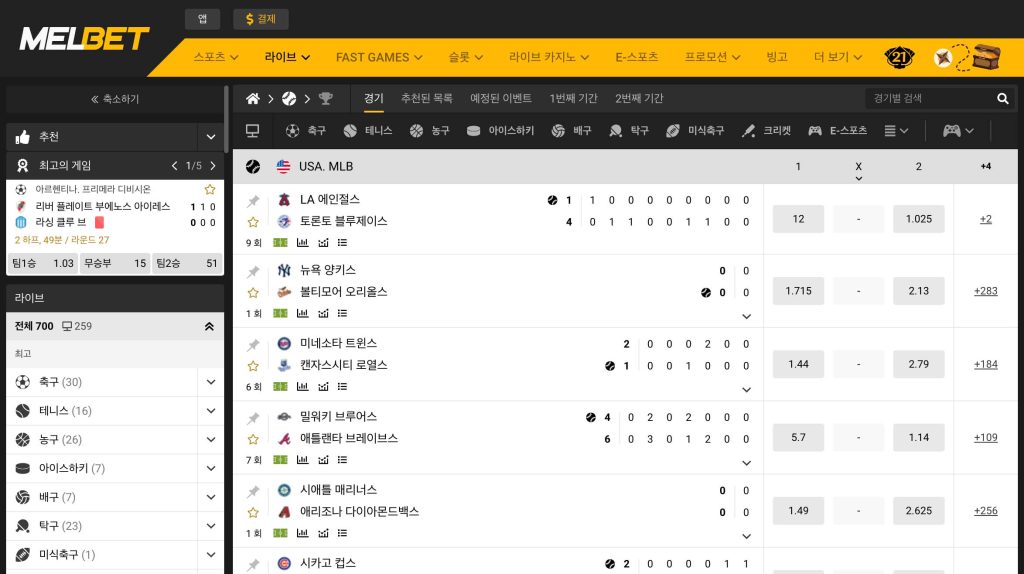Open the 슬롯 menu

[465, 57]
